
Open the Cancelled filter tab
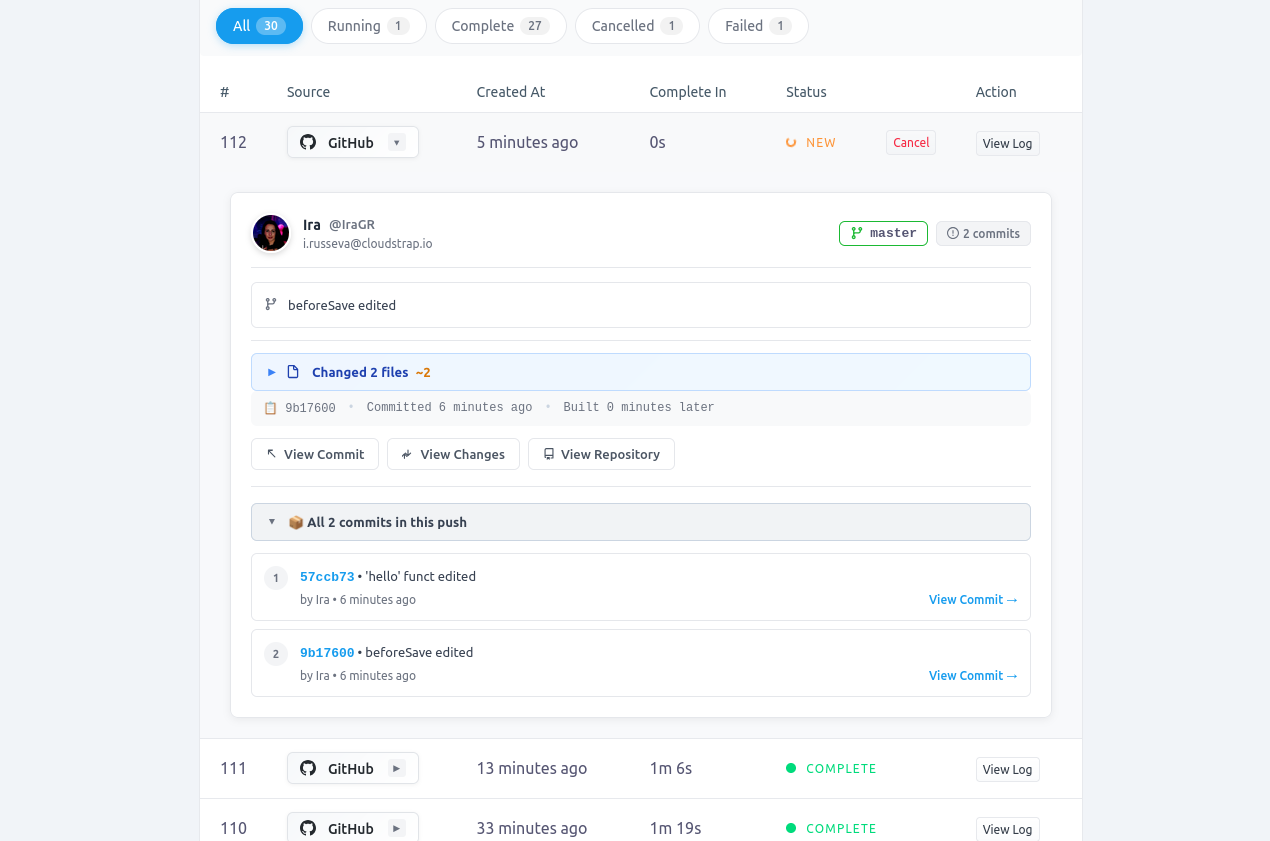point(637,26)
